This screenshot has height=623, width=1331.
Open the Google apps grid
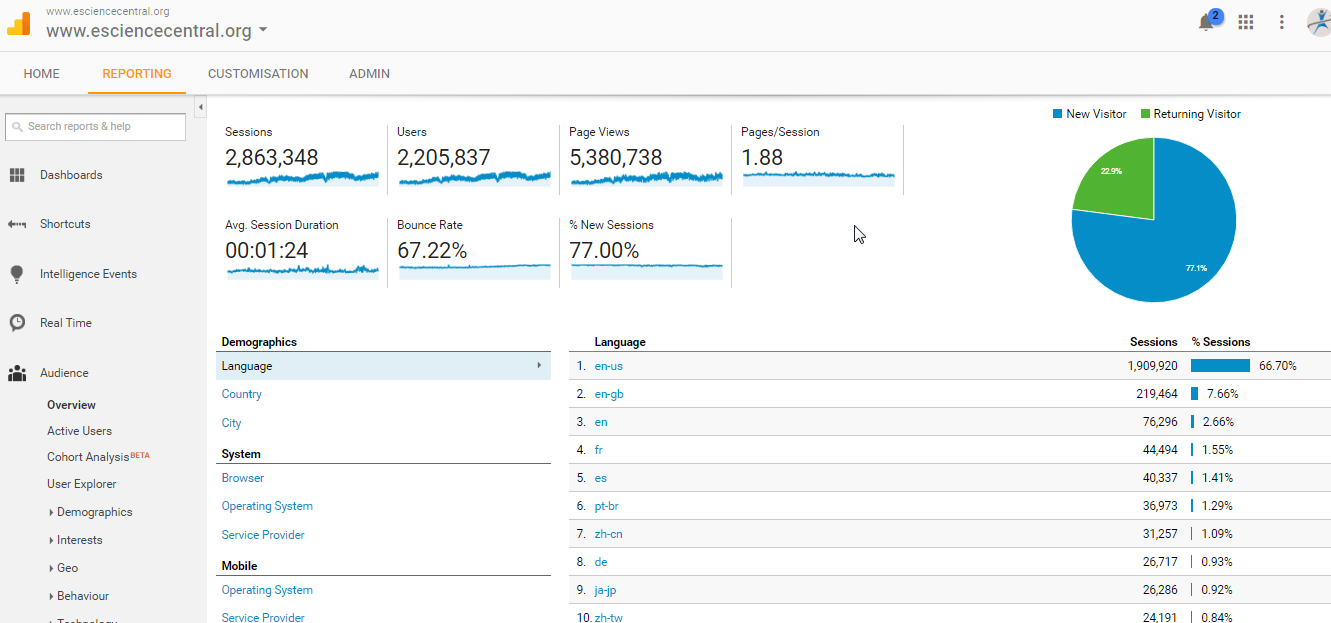click(1245, 20)
